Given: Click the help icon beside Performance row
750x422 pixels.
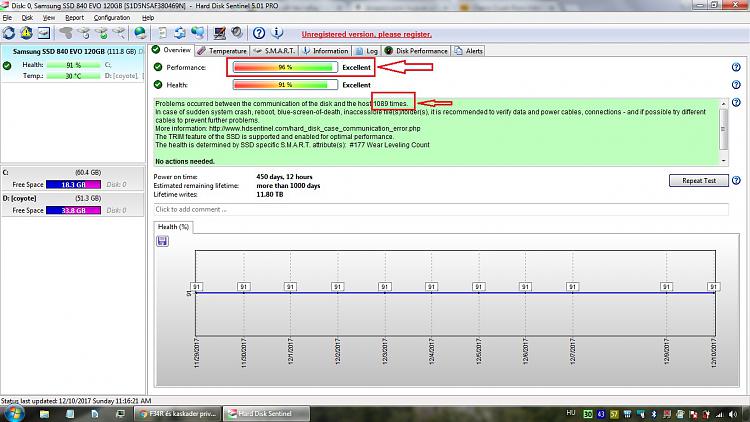Looking at the screenshot, I should (x=736, y=67).
